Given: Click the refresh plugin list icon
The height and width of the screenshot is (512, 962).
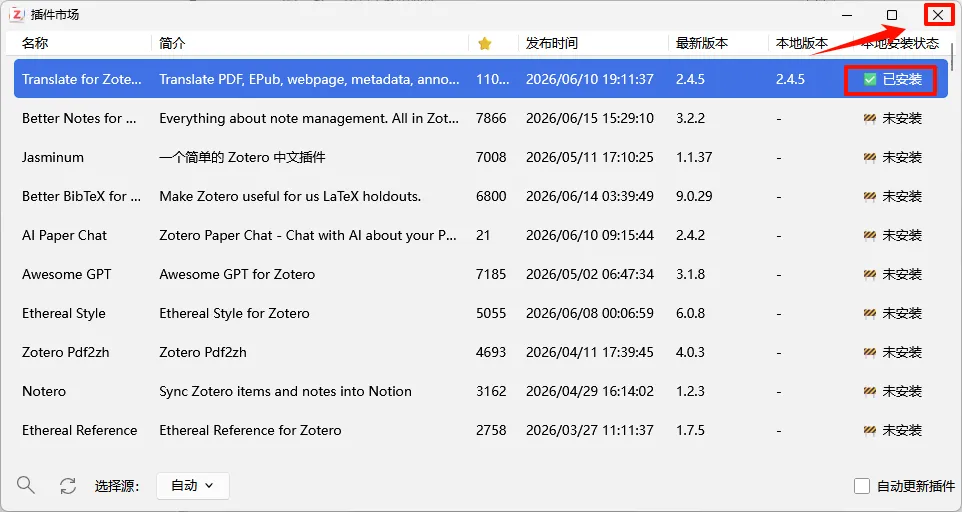Looking at the screenshot, I should (67, 486).
